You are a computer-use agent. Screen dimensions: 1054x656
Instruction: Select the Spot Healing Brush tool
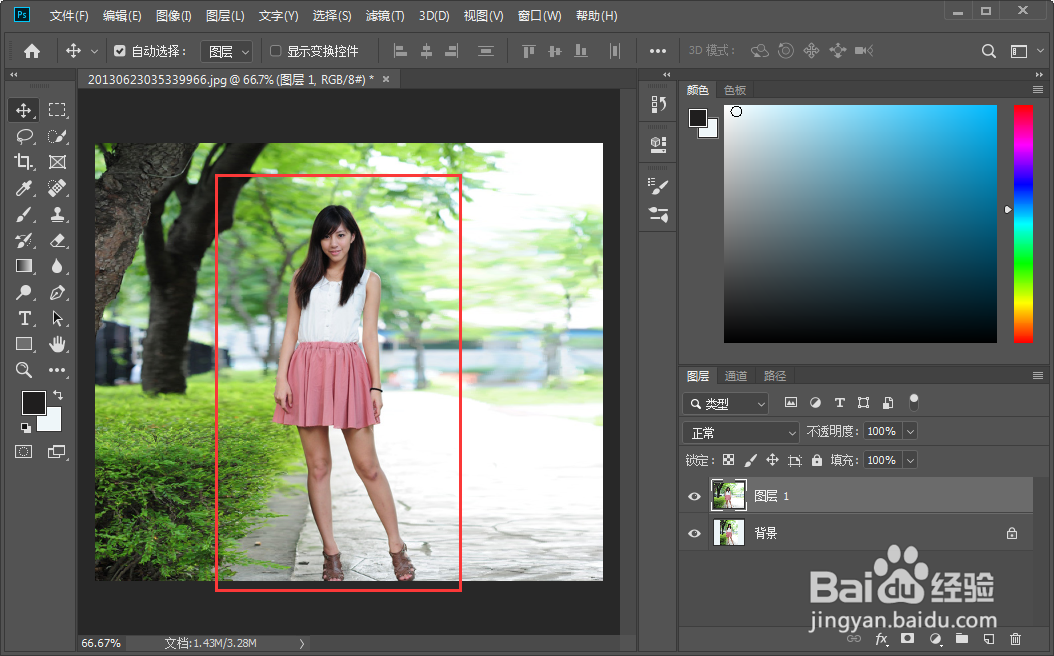click(57, 188)
